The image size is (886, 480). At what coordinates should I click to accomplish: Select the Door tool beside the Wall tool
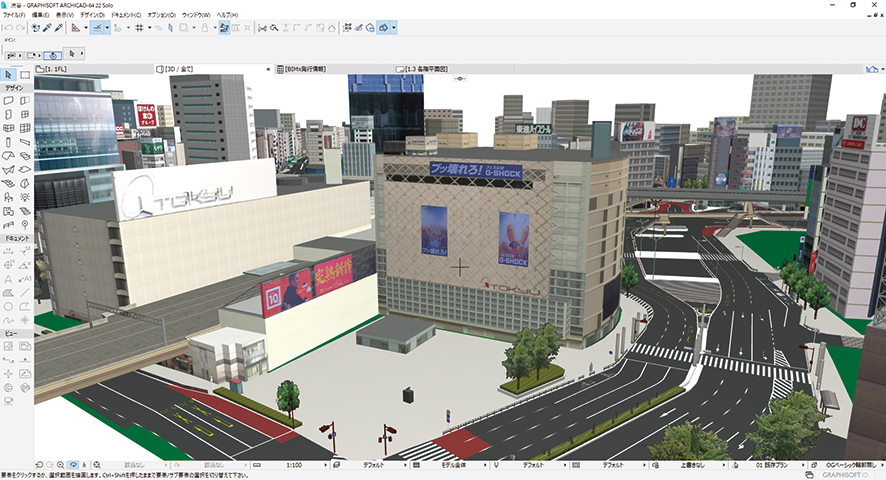(x=25, y=101)
